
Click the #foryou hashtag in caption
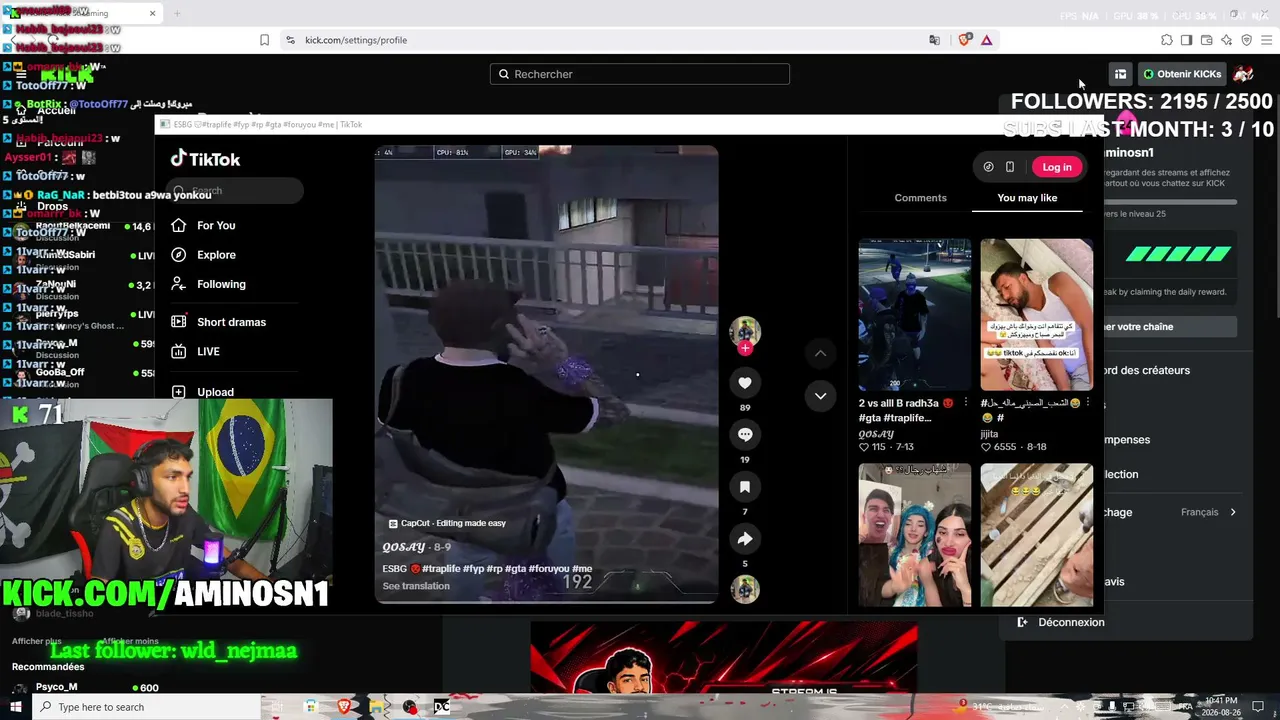pyautogui.click(x=548, y=569)
